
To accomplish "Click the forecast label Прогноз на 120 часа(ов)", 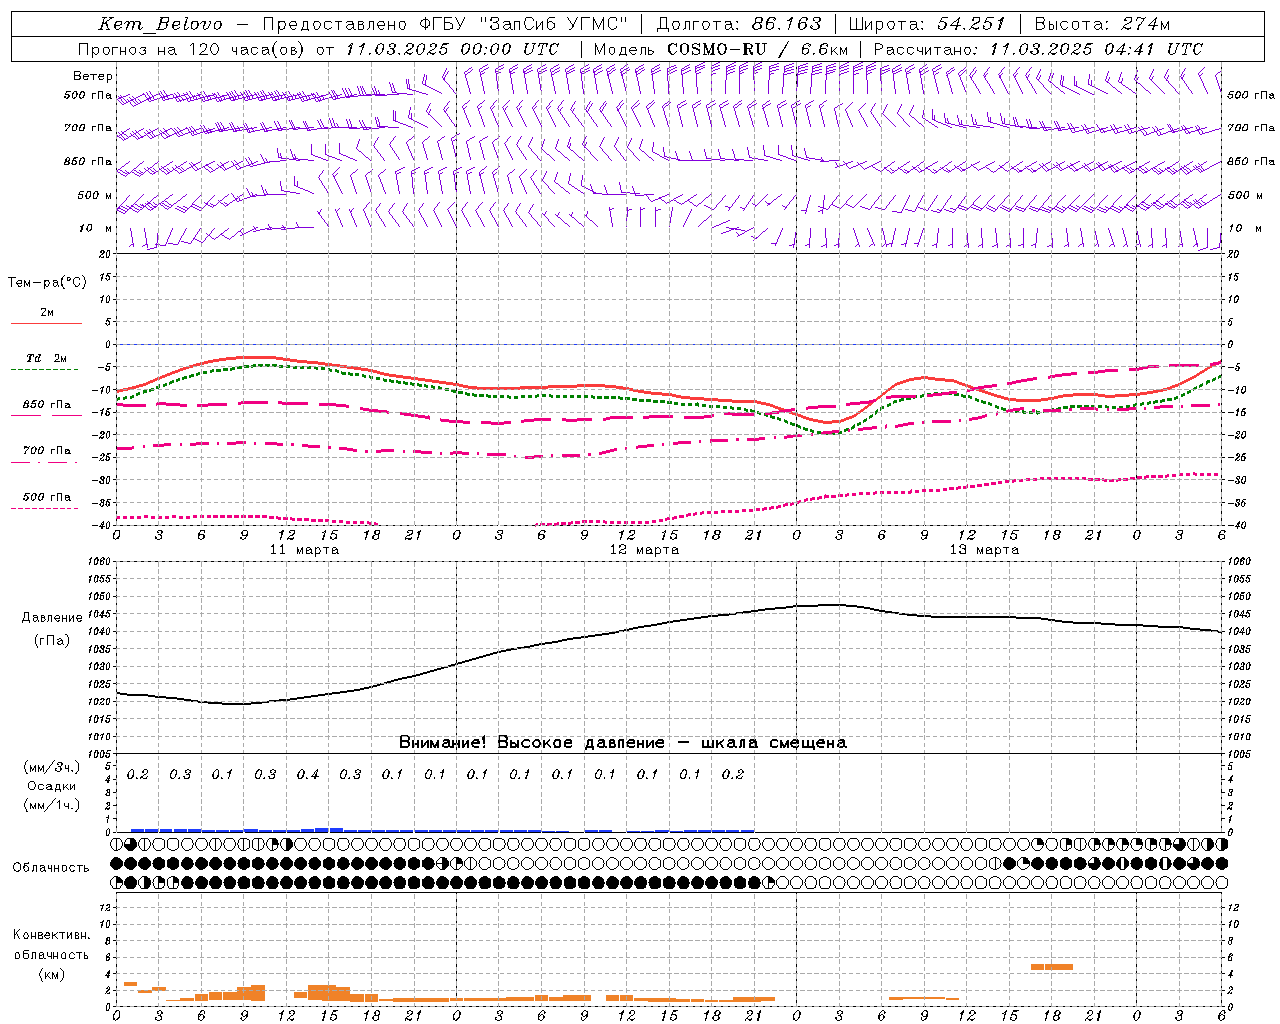I will (192, 49).
